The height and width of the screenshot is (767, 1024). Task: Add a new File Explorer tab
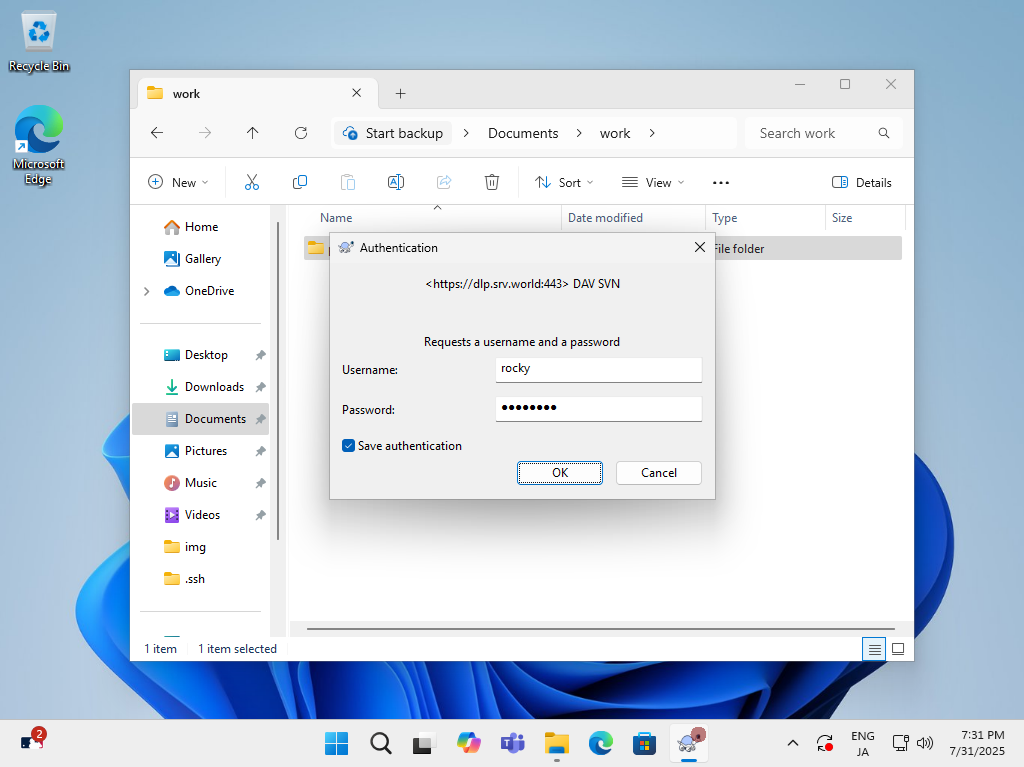point(400,93)
